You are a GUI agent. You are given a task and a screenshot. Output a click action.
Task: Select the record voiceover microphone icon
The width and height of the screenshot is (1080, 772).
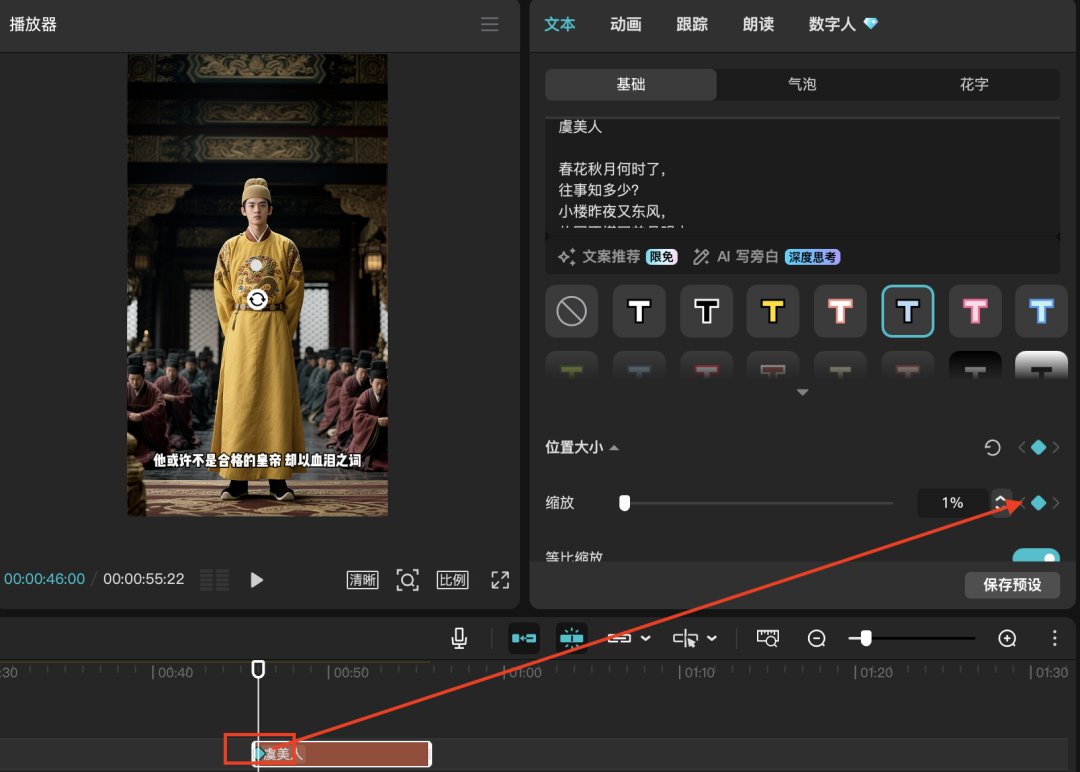(x=460, y=638)
